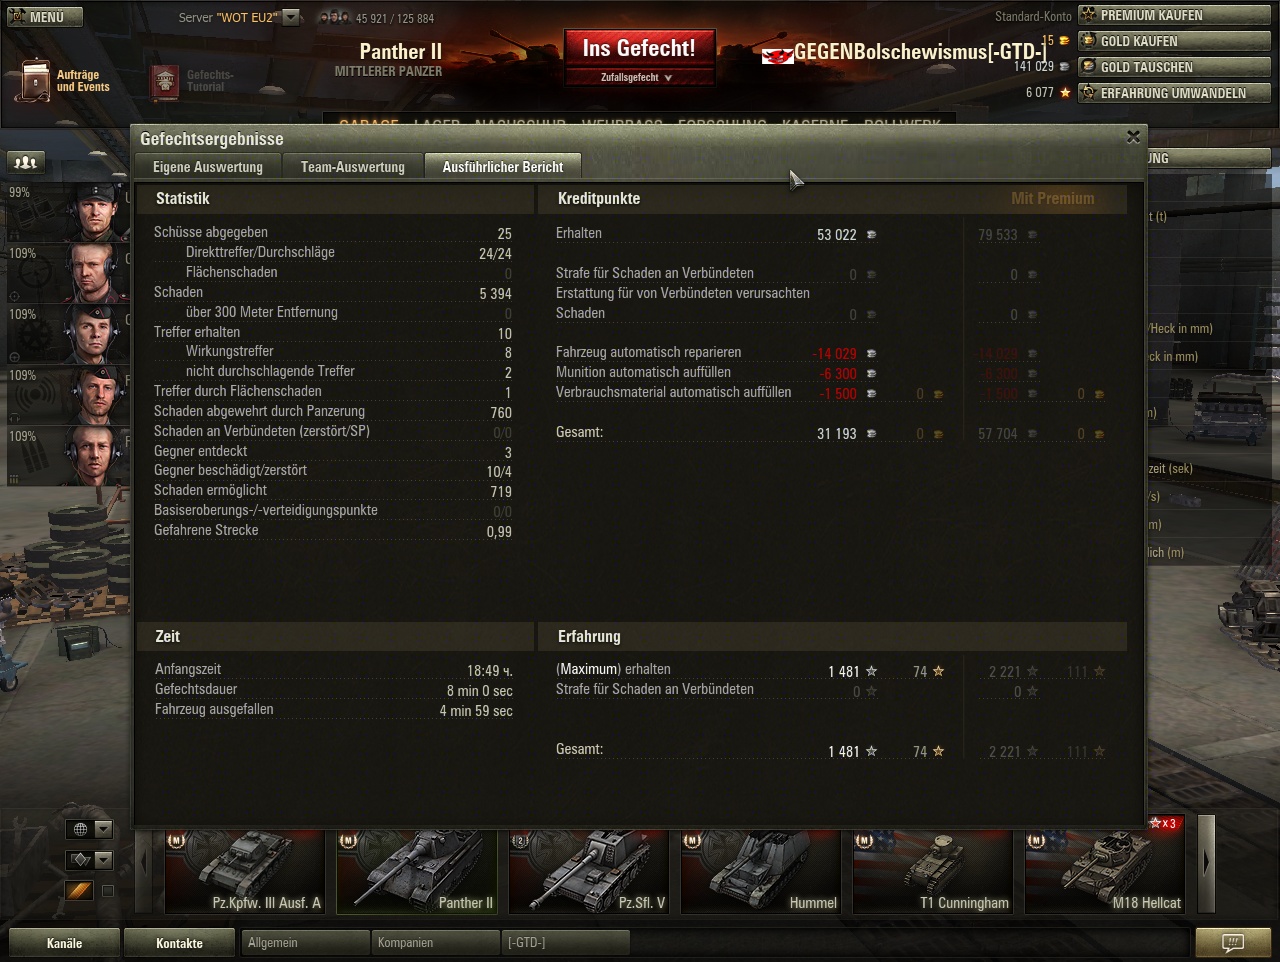Click the crew icons next to the player count
1280x962 pixels.
coord(334,18)
